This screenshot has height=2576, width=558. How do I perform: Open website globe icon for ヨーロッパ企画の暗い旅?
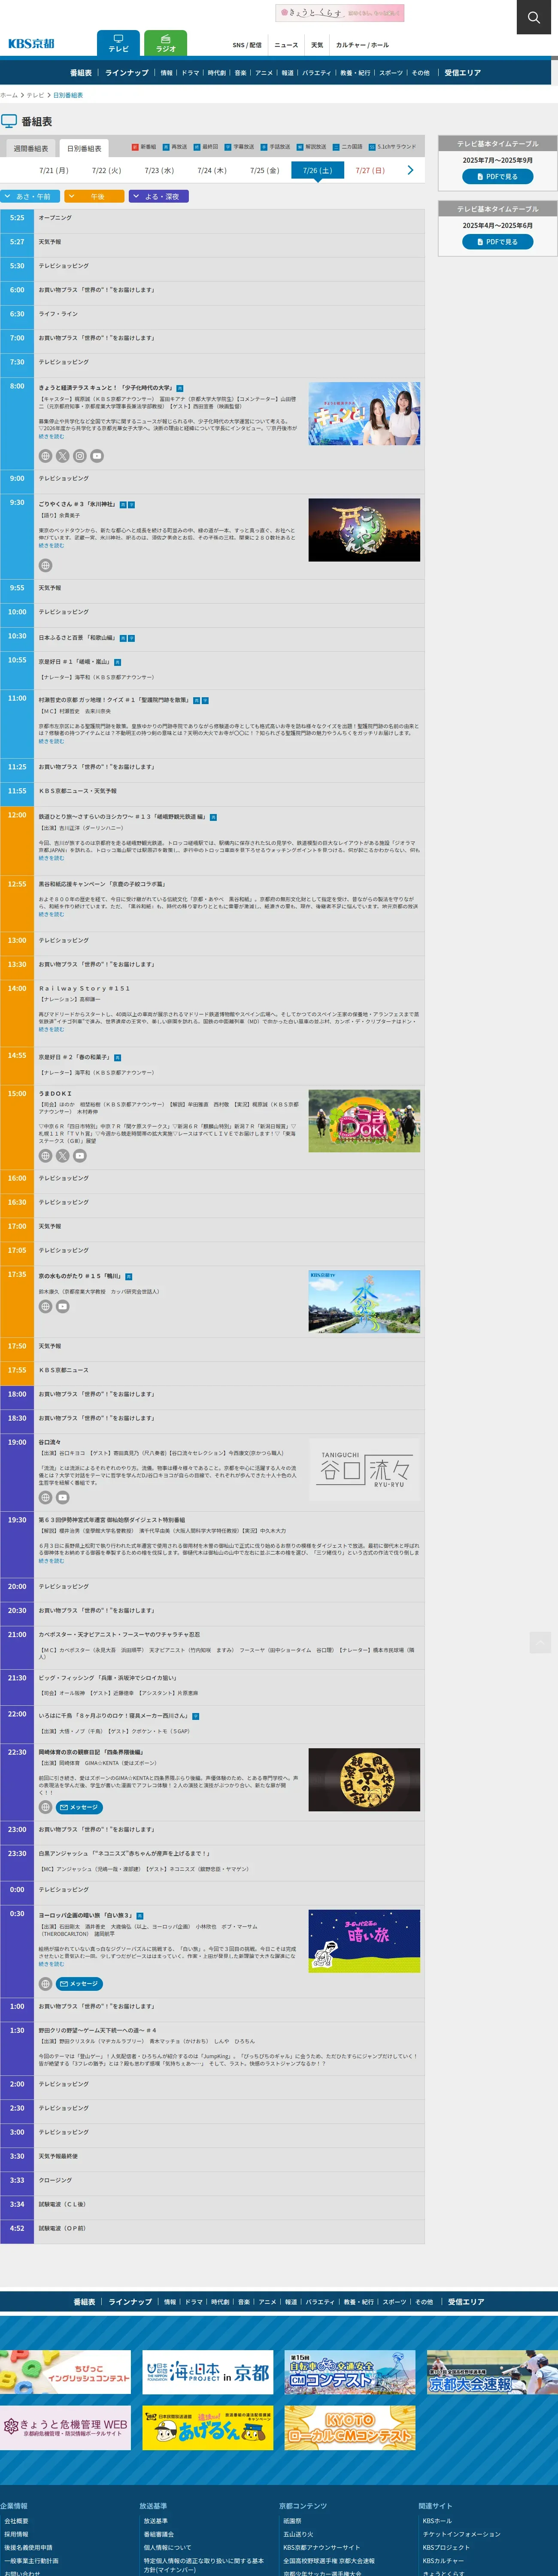(45, 1984)
